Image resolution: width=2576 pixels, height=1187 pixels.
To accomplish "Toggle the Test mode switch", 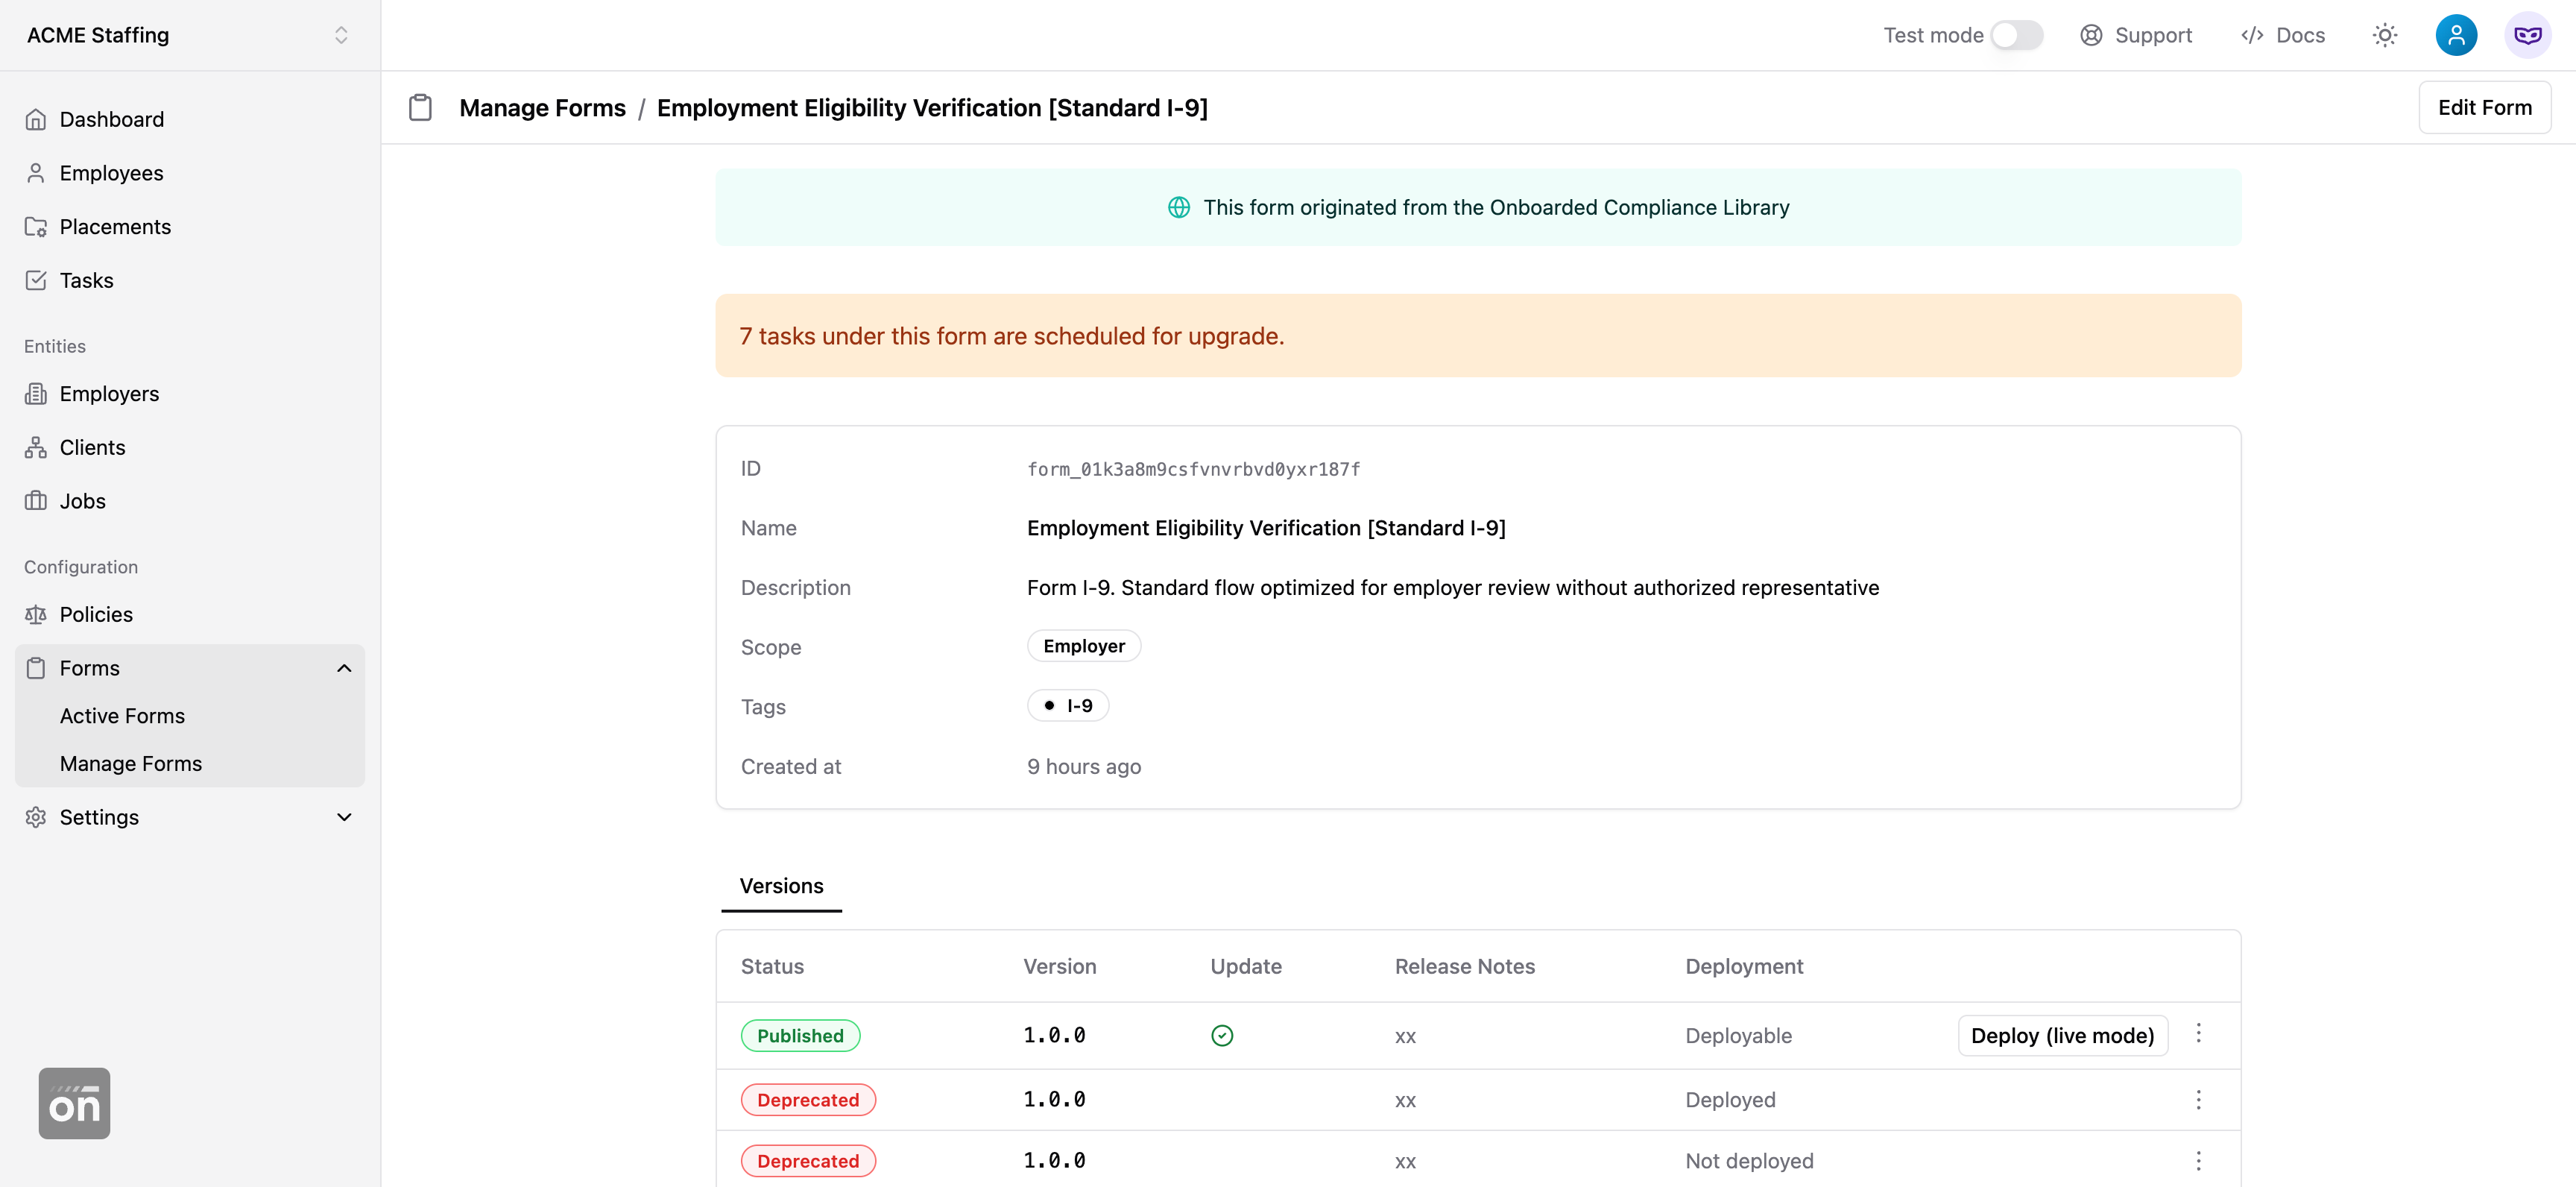I will [x=2016, y=35].
